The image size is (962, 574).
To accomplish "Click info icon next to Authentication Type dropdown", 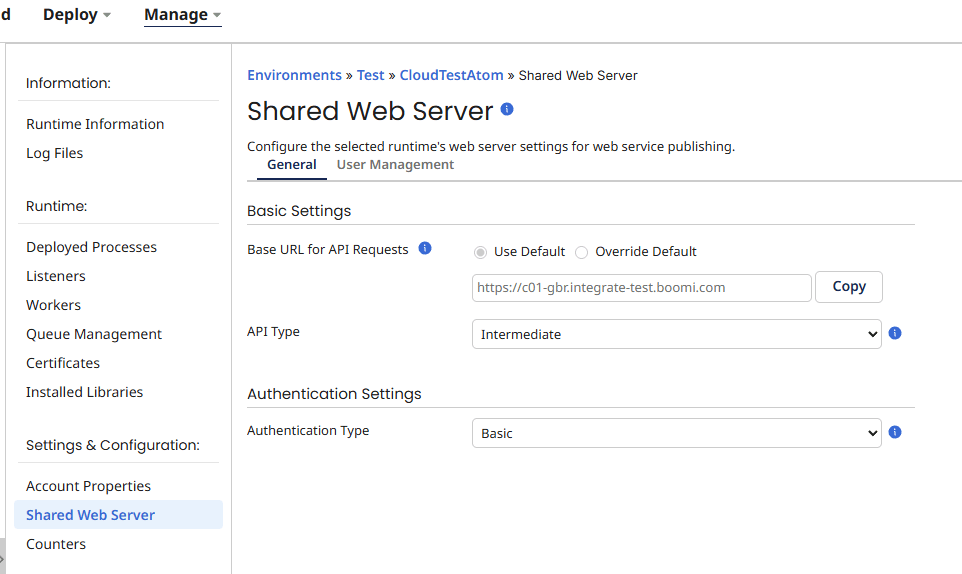I will [895, 432].
